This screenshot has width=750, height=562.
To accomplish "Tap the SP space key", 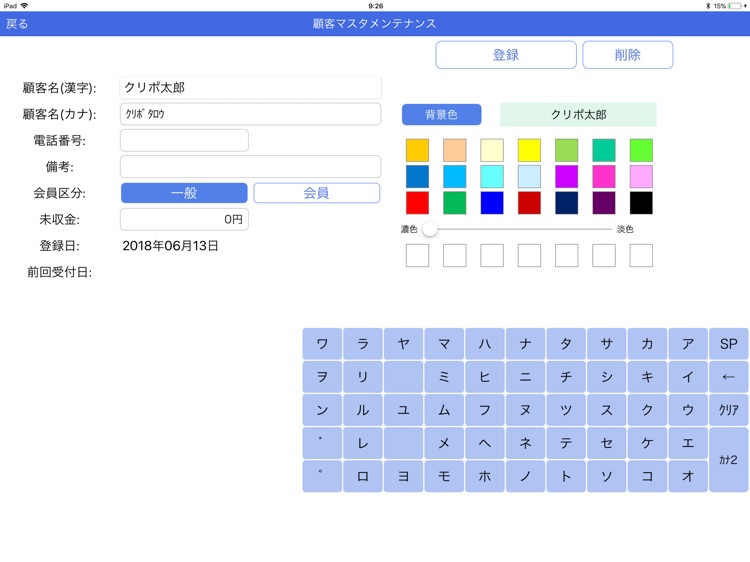I will pos(728,343).
